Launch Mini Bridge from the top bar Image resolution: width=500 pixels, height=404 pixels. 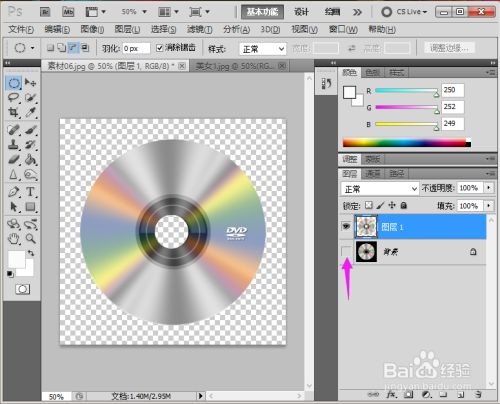(x=68, y=12)
